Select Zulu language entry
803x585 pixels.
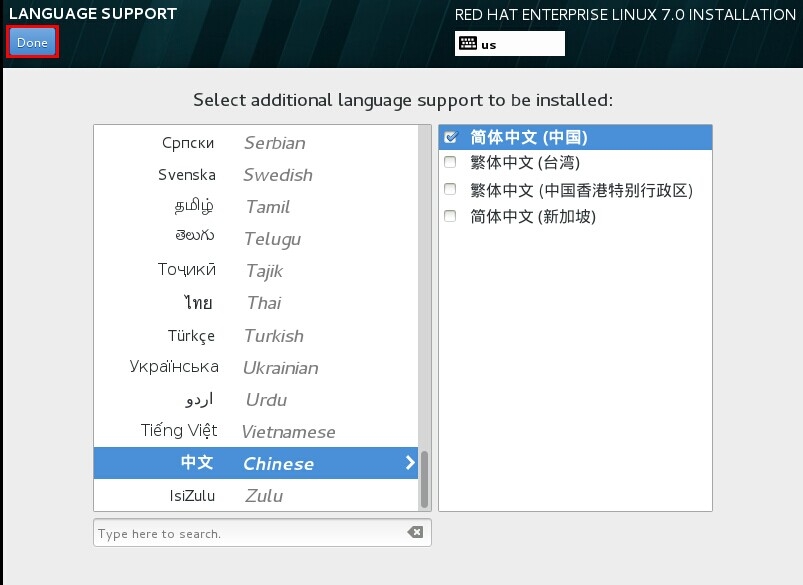(256, 495)
